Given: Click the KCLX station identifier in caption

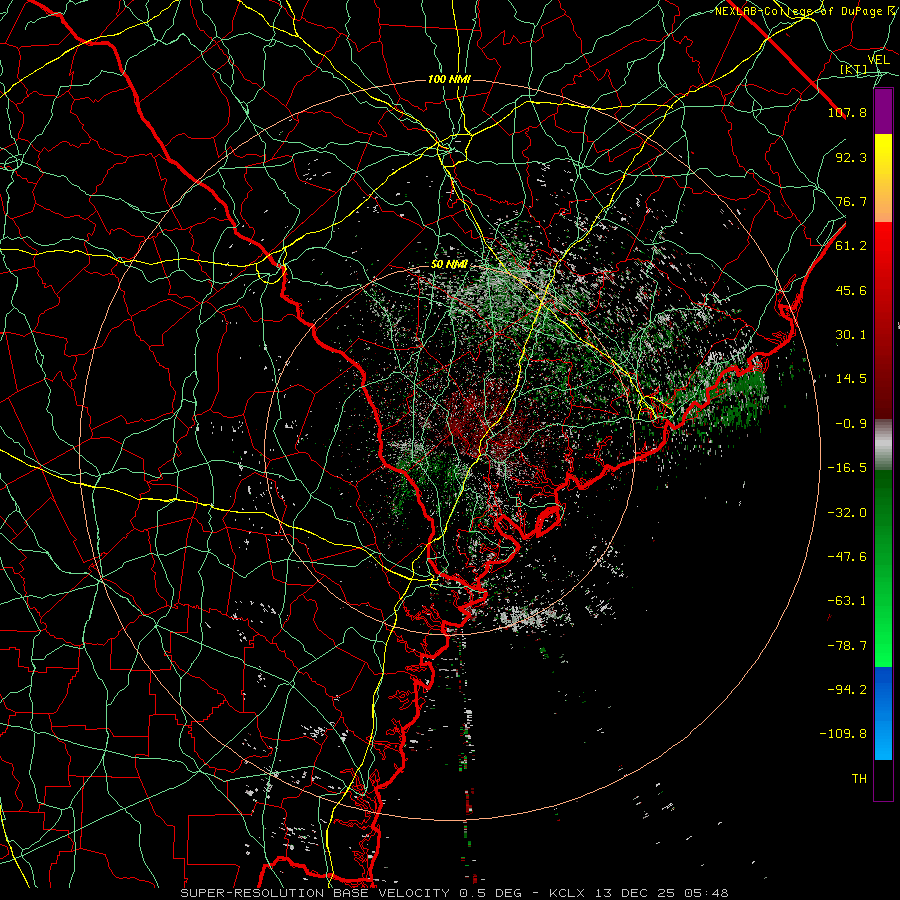Looking at the screenshot, I should 569,893.
